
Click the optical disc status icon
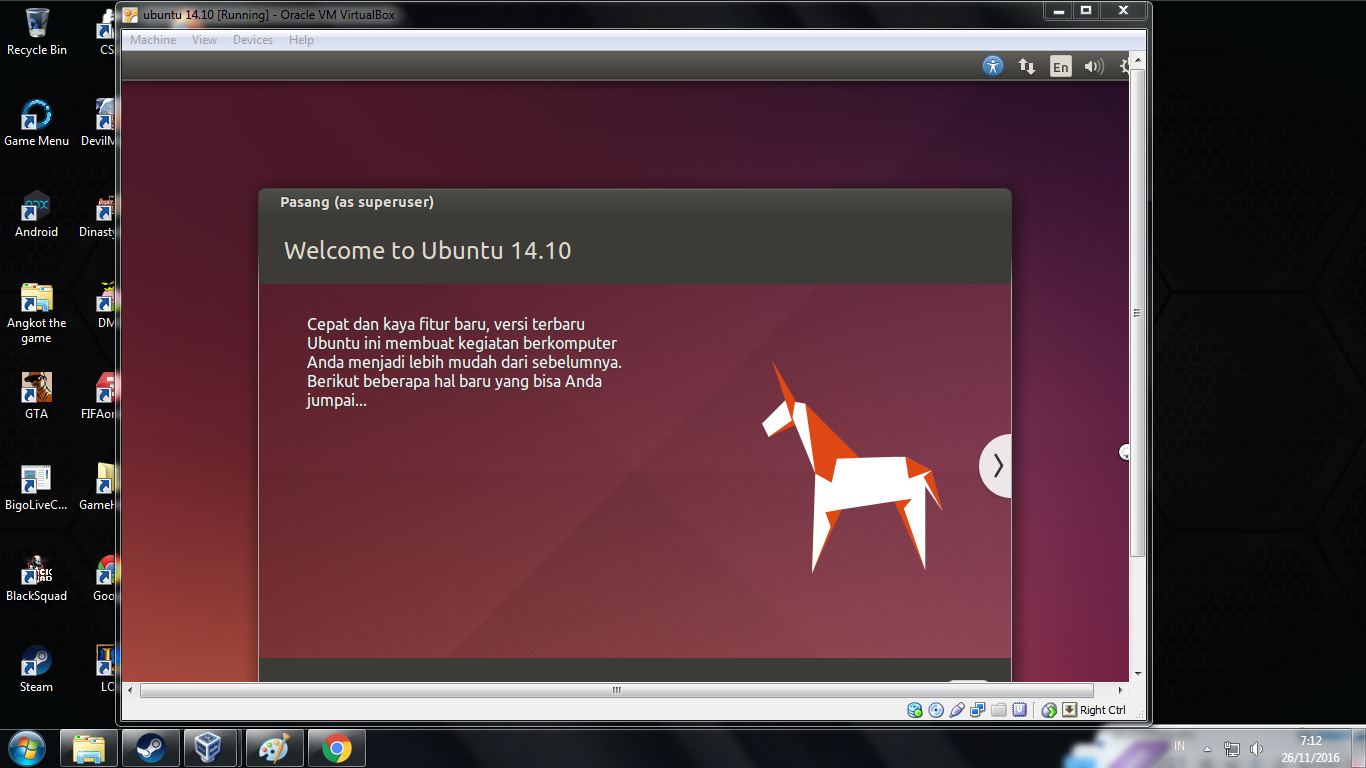[936, 710]
